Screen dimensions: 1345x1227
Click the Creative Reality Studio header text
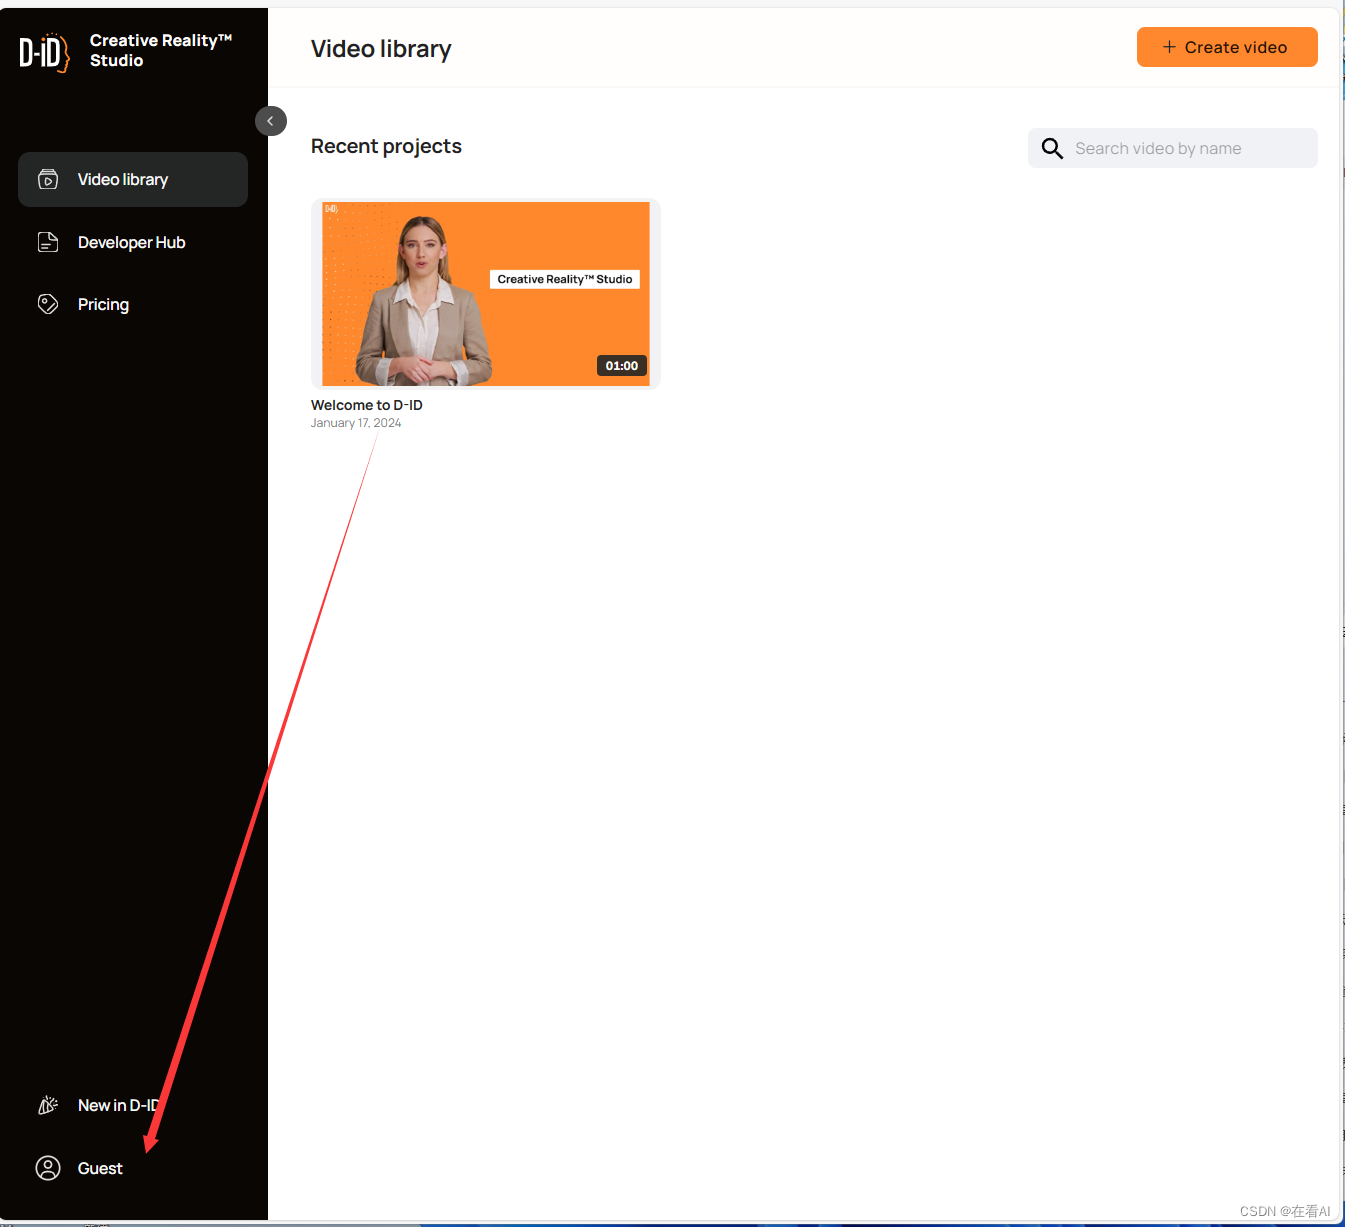point(160,50)
